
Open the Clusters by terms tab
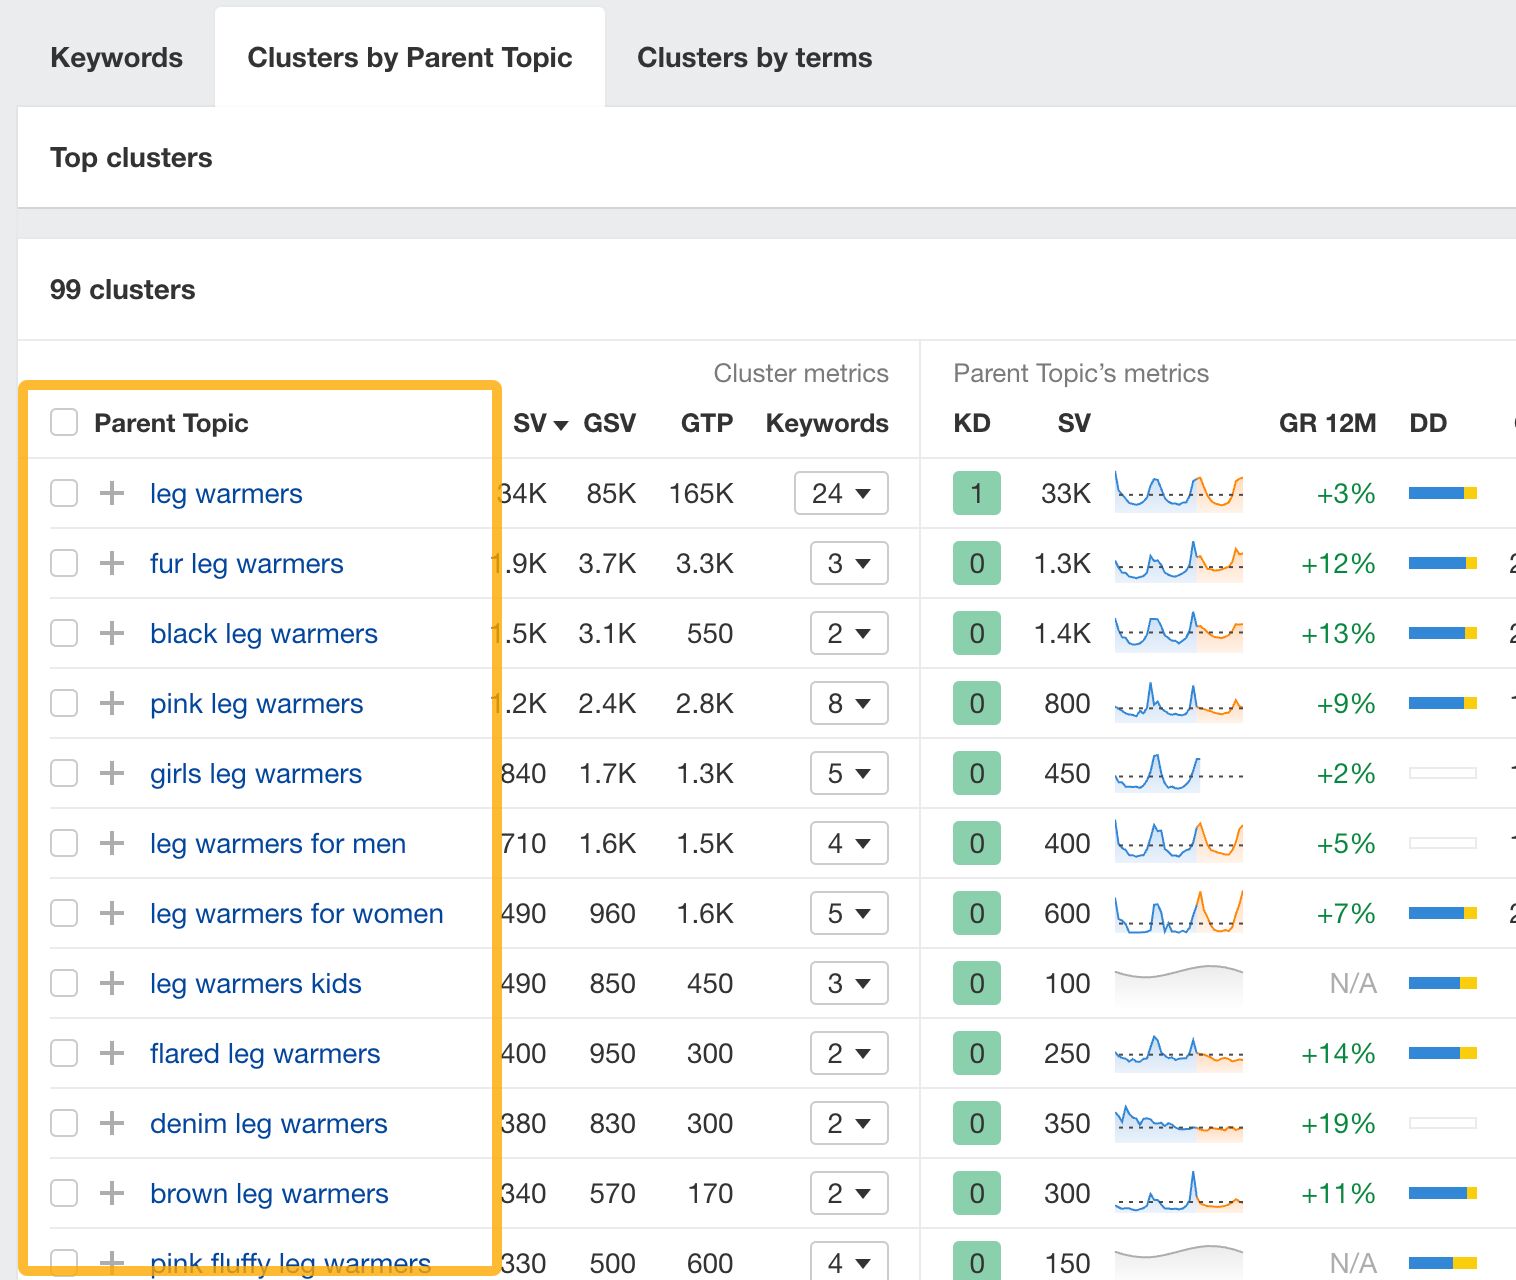click(754, 57)
